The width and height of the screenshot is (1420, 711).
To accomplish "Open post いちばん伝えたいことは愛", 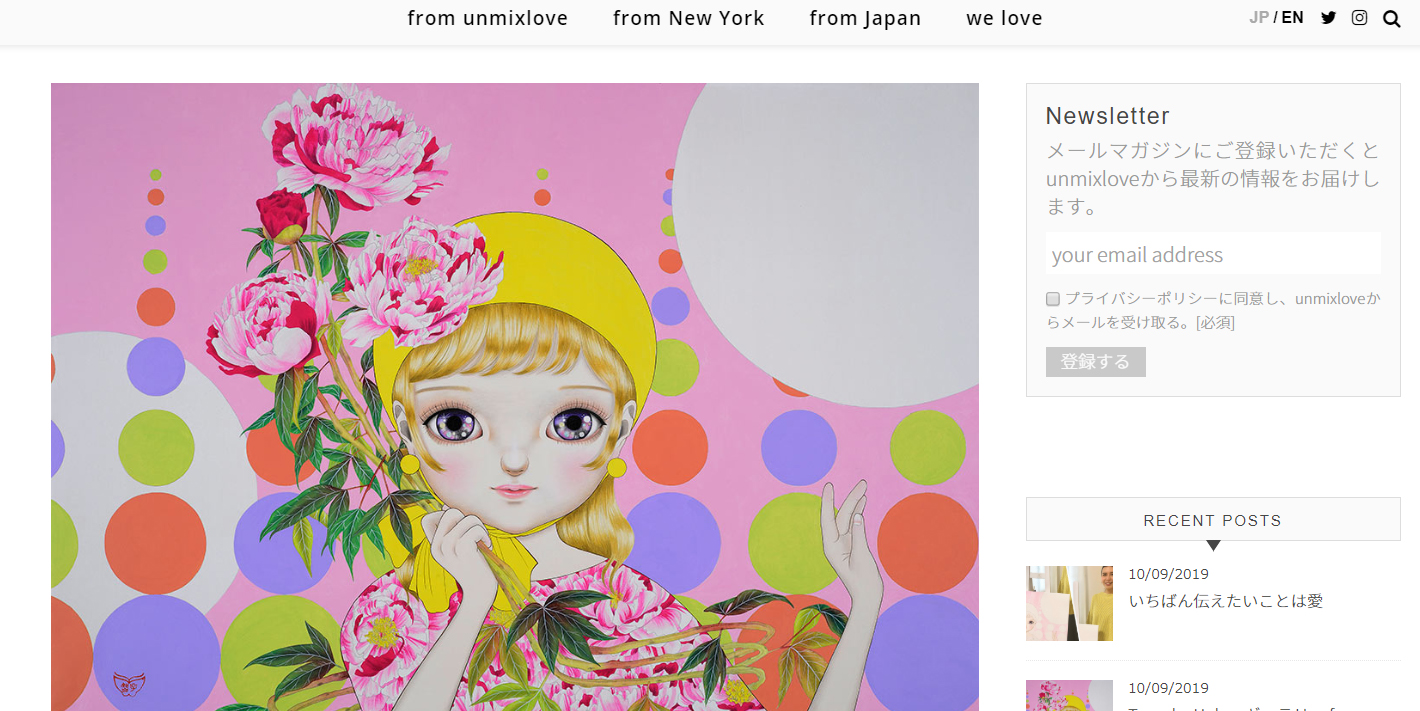I will [1226, 601].
